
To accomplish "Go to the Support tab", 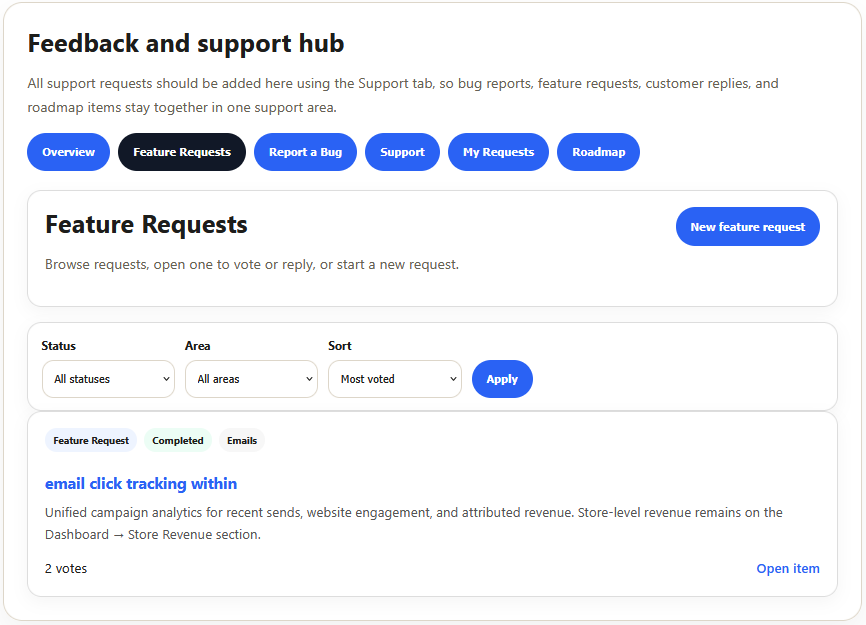I will pos(402,152).
